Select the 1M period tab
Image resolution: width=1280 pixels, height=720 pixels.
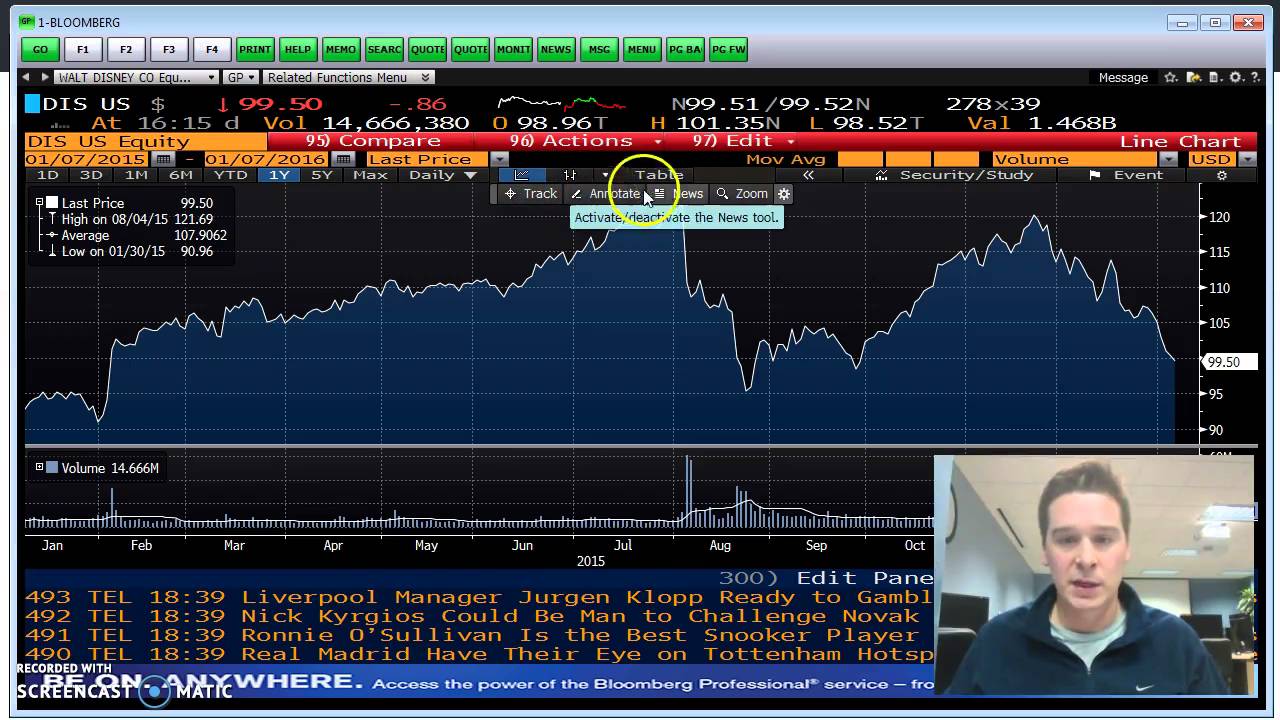pos(136,175)
